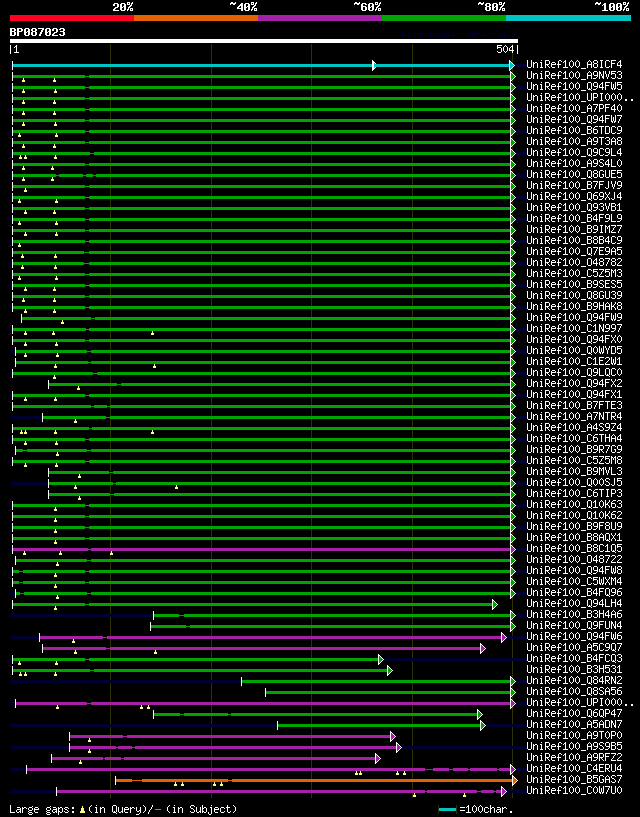Click the yellow gap marker under the A9T0P0 bar
This screenshot has width=640, height=817.
point(89,740)
